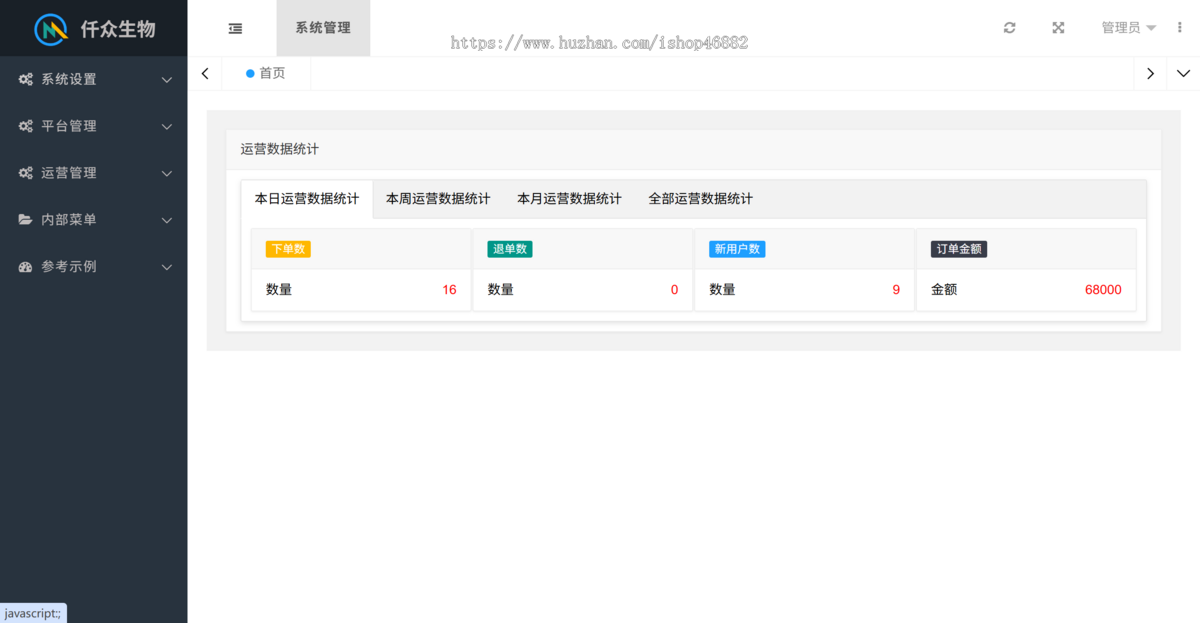
Task: Click the 数量 label under 退单数
Action: [501, 290]
